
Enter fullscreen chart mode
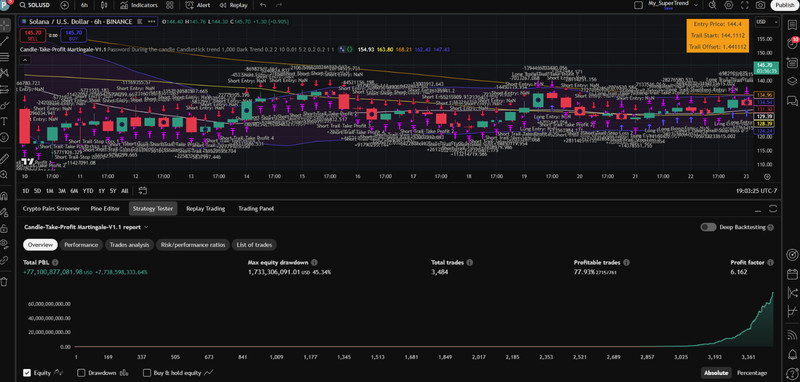pos(744,5)
